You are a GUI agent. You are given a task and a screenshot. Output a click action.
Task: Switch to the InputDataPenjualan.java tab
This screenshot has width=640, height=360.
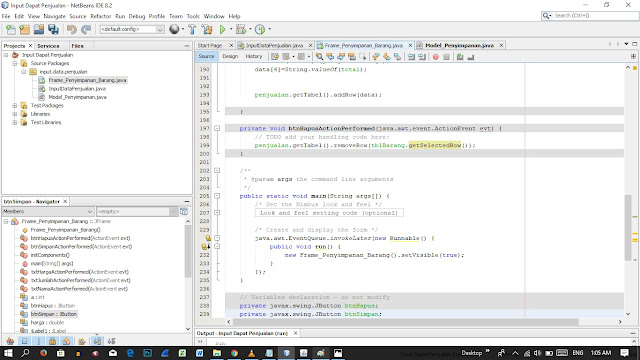pyautogui.click(x=274, y=45)
